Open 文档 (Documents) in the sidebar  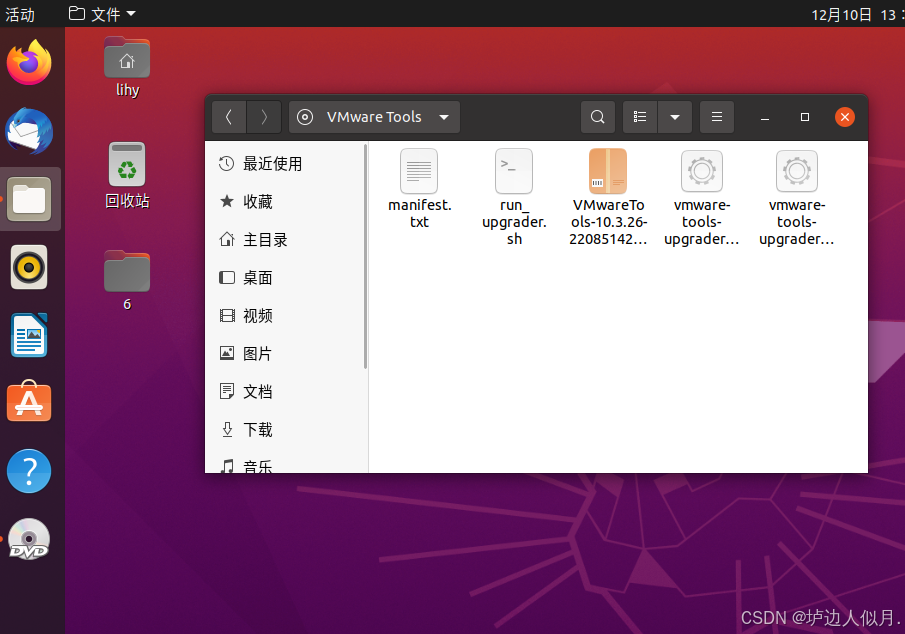pos(286,391)
